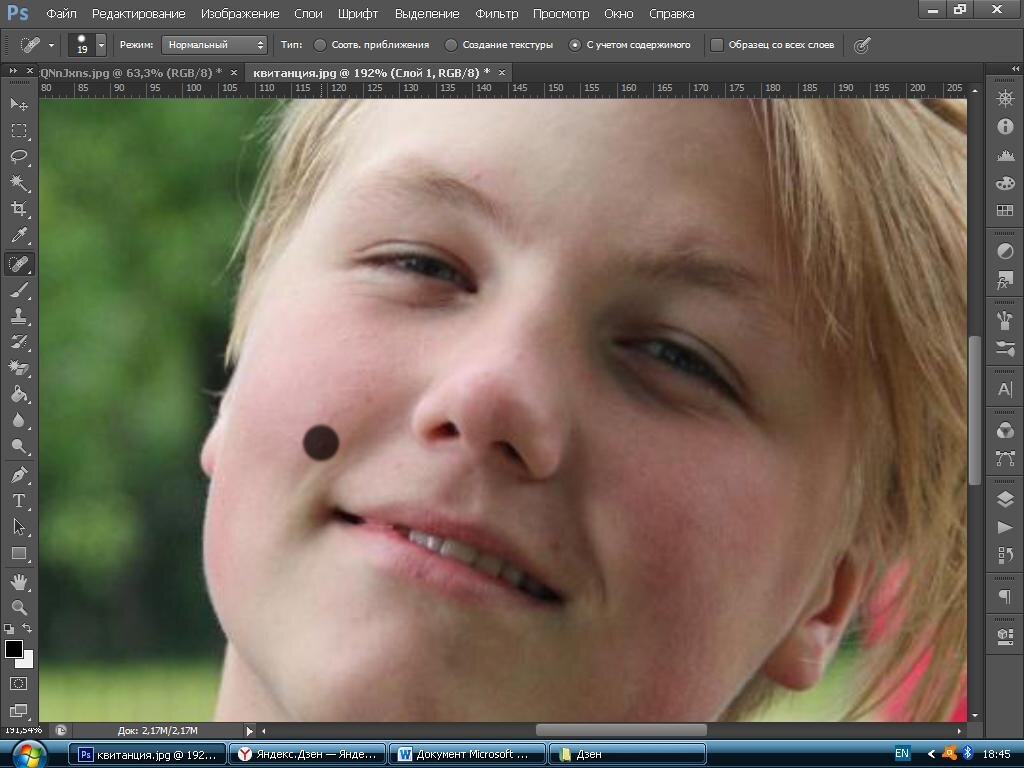Open brush size 19 picker arrow

click(101, 45)
